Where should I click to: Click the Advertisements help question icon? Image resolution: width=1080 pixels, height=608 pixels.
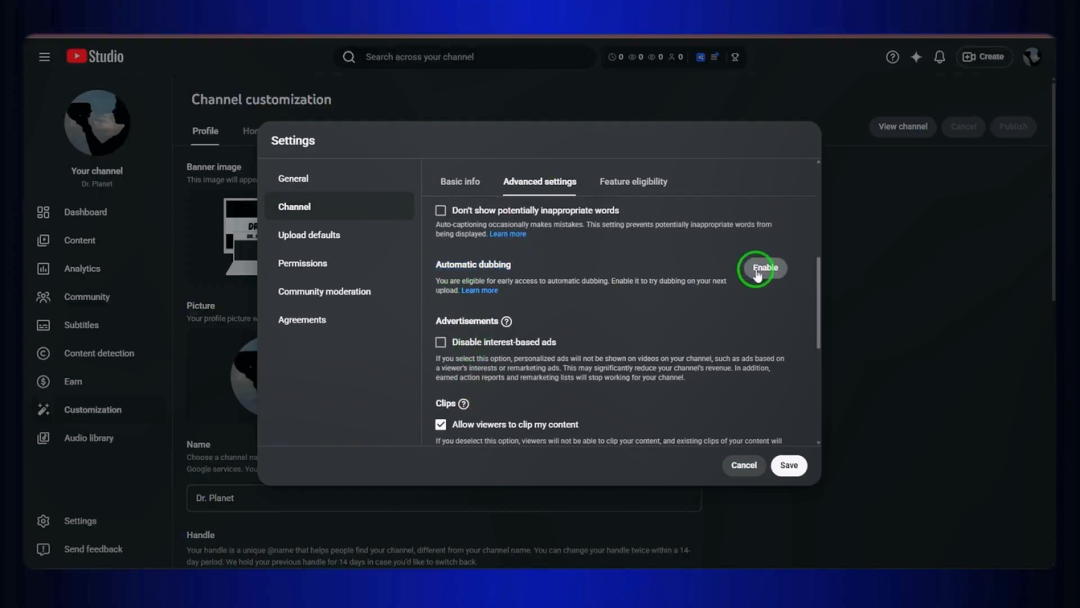(x=506, y=322)
